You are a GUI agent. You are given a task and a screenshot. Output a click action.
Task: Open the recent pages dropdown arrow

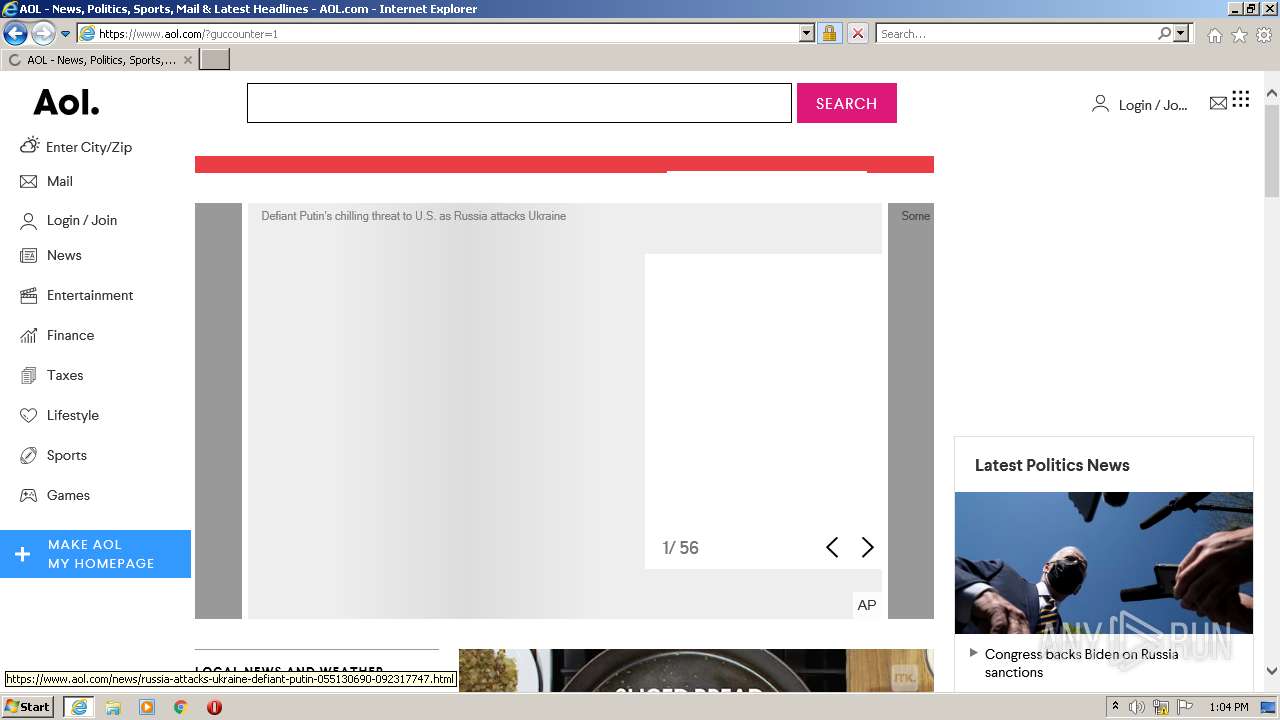click(x=66, y=34)
